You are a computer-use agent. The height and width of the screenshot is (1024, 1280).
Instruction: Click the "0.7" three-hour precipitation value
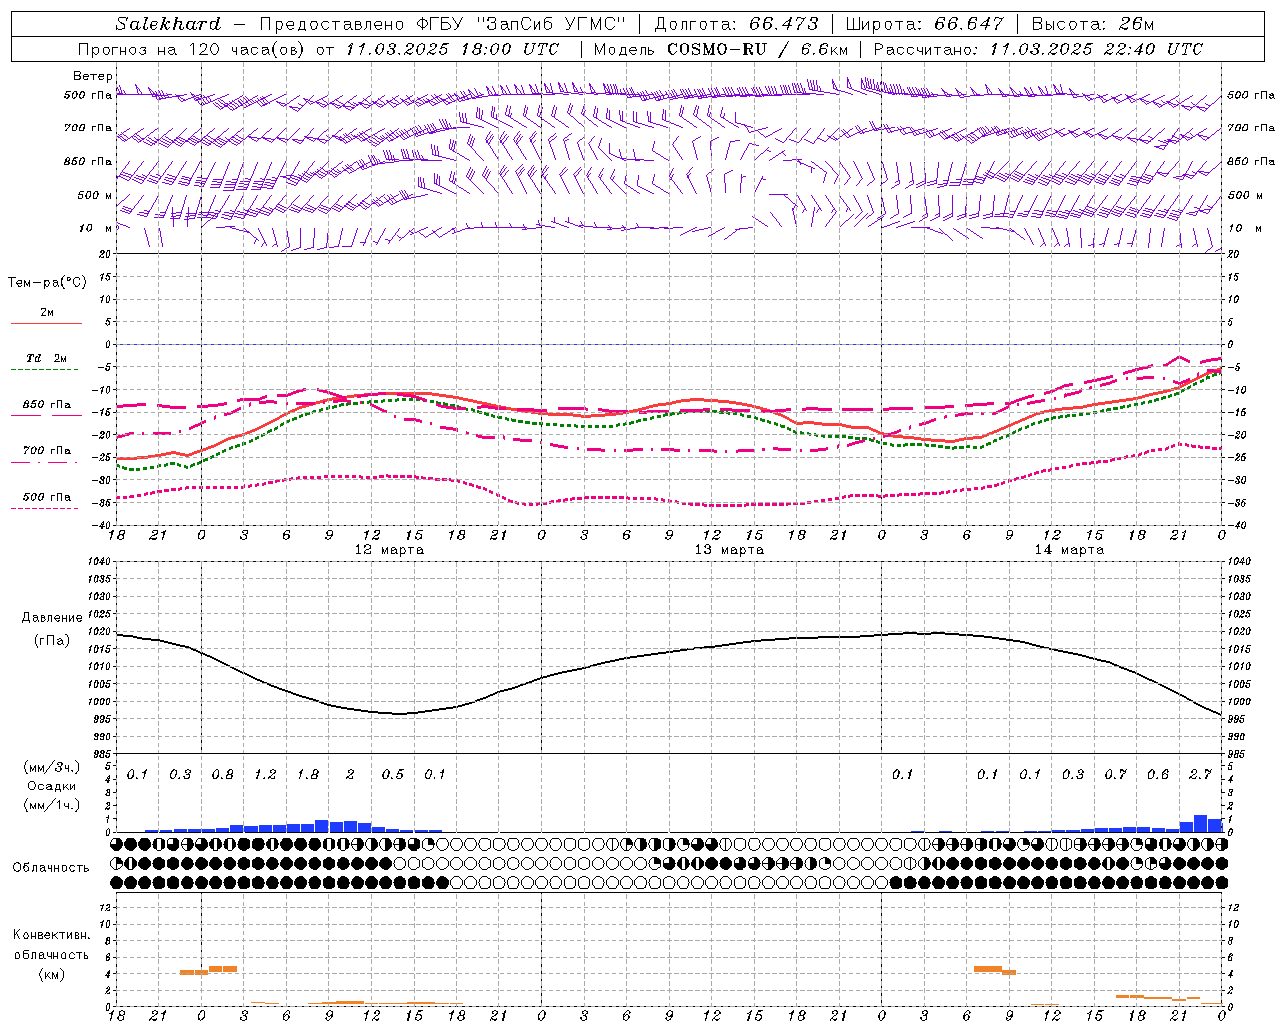[x=1116, y=774]
